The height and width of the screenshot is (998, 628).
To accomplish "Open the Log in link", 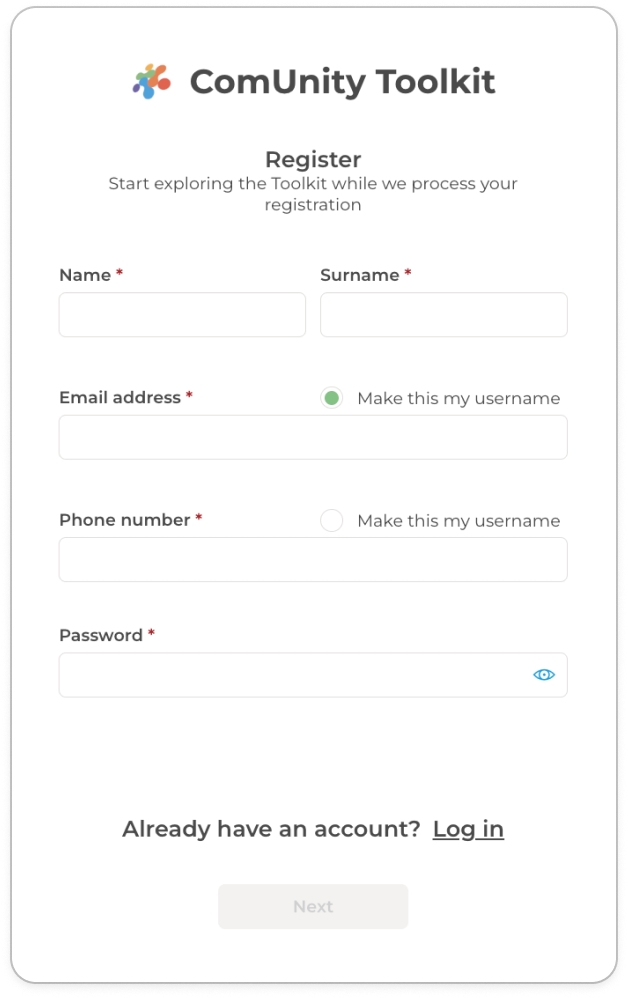I will [468, 829].
